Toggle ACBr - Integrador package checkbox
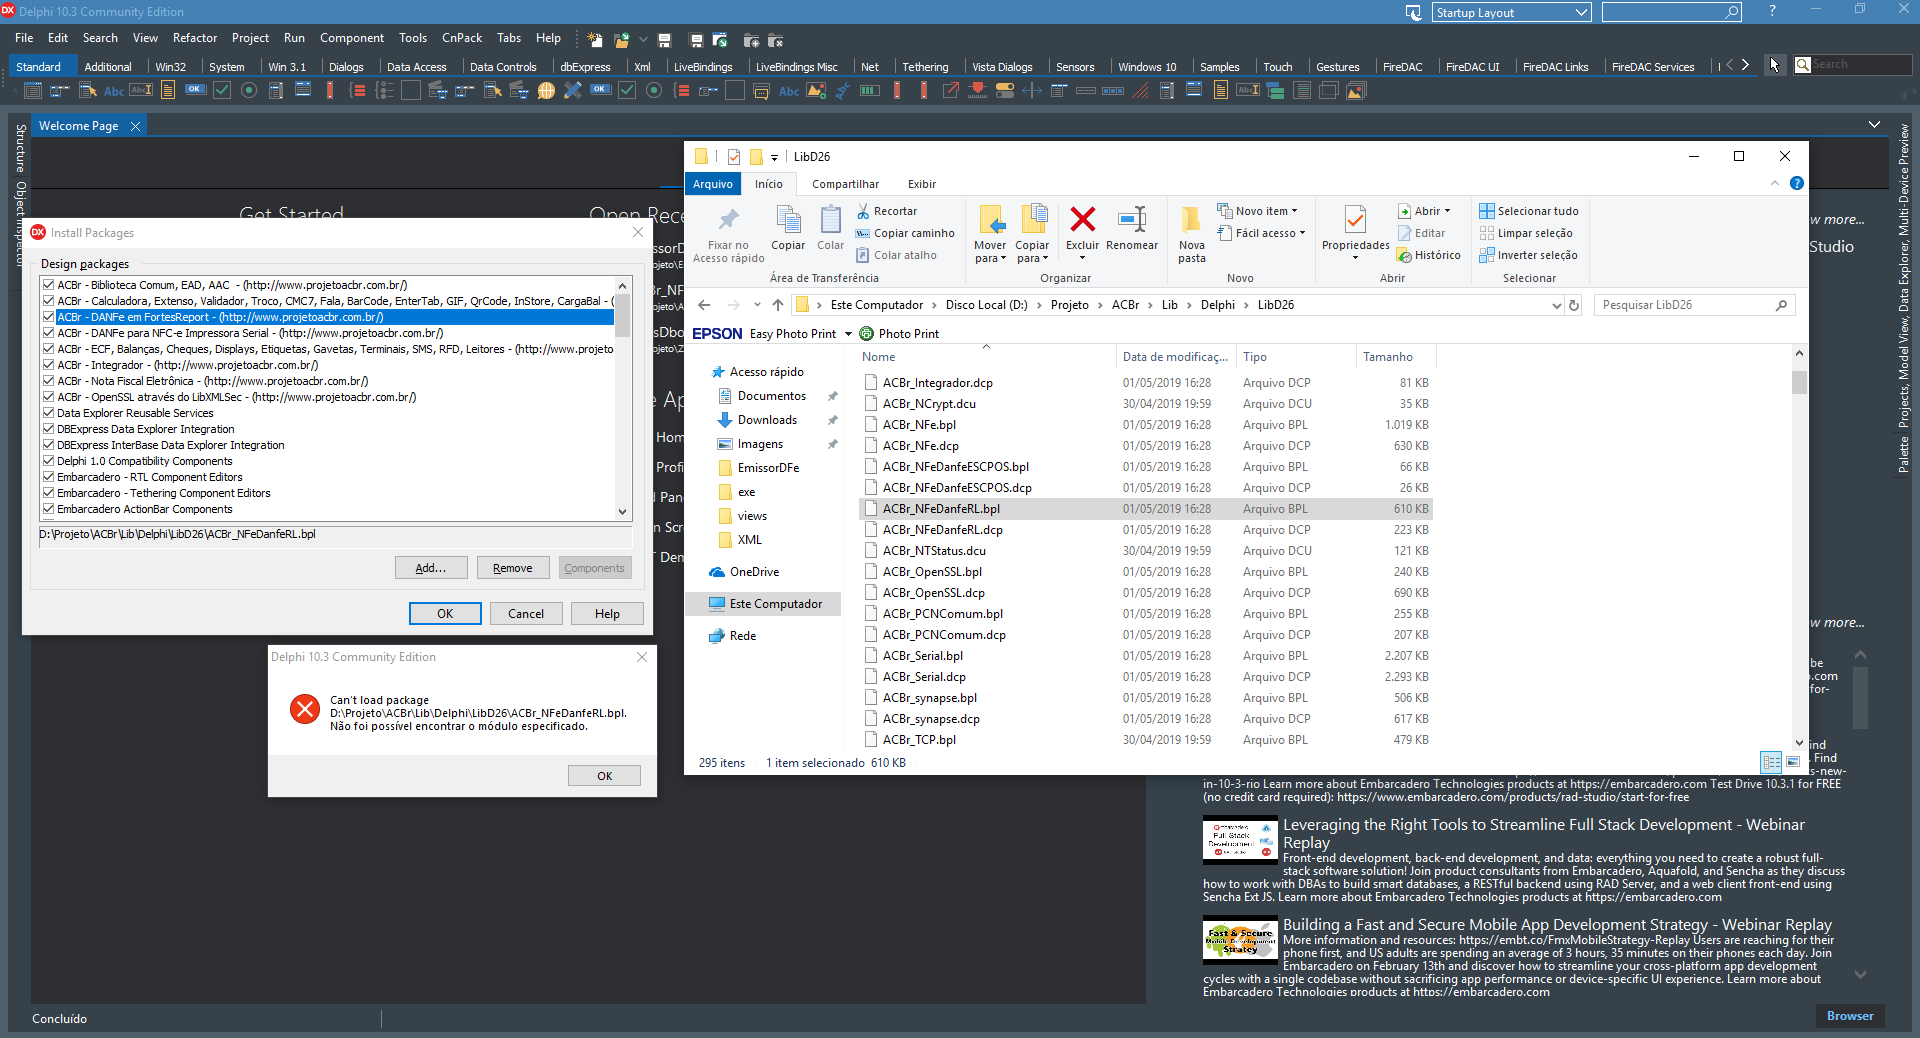 (x=48, y=365)
